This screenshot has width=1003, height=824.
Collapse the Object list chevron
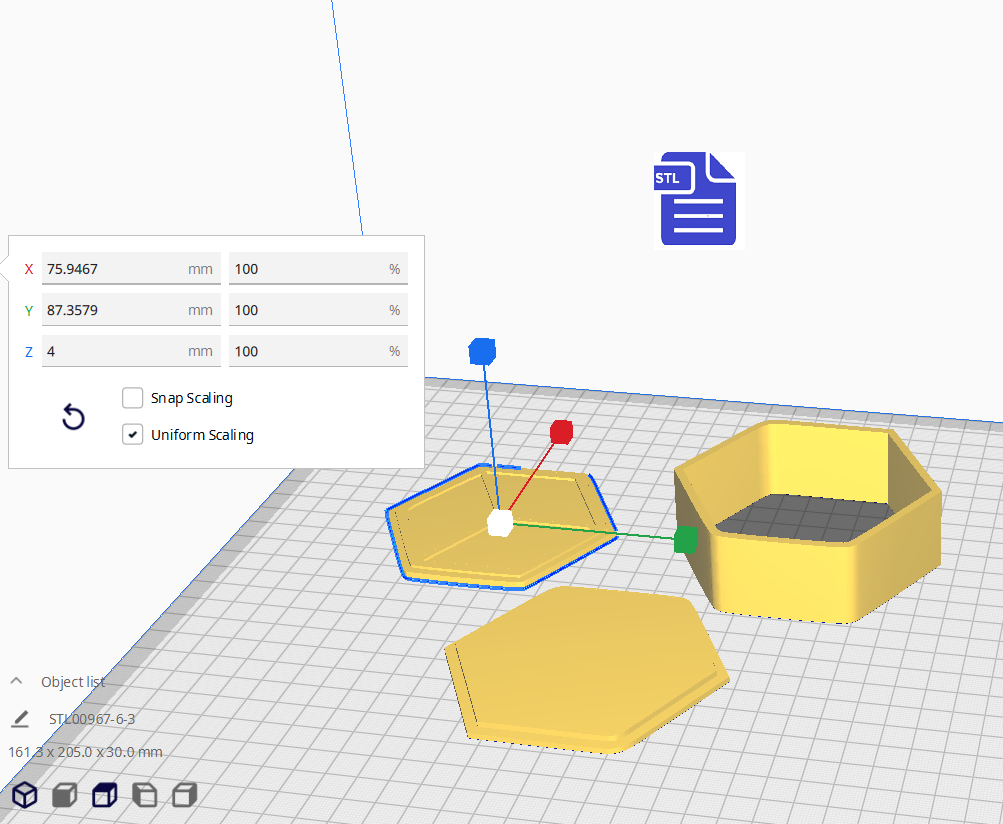[17, 681]
